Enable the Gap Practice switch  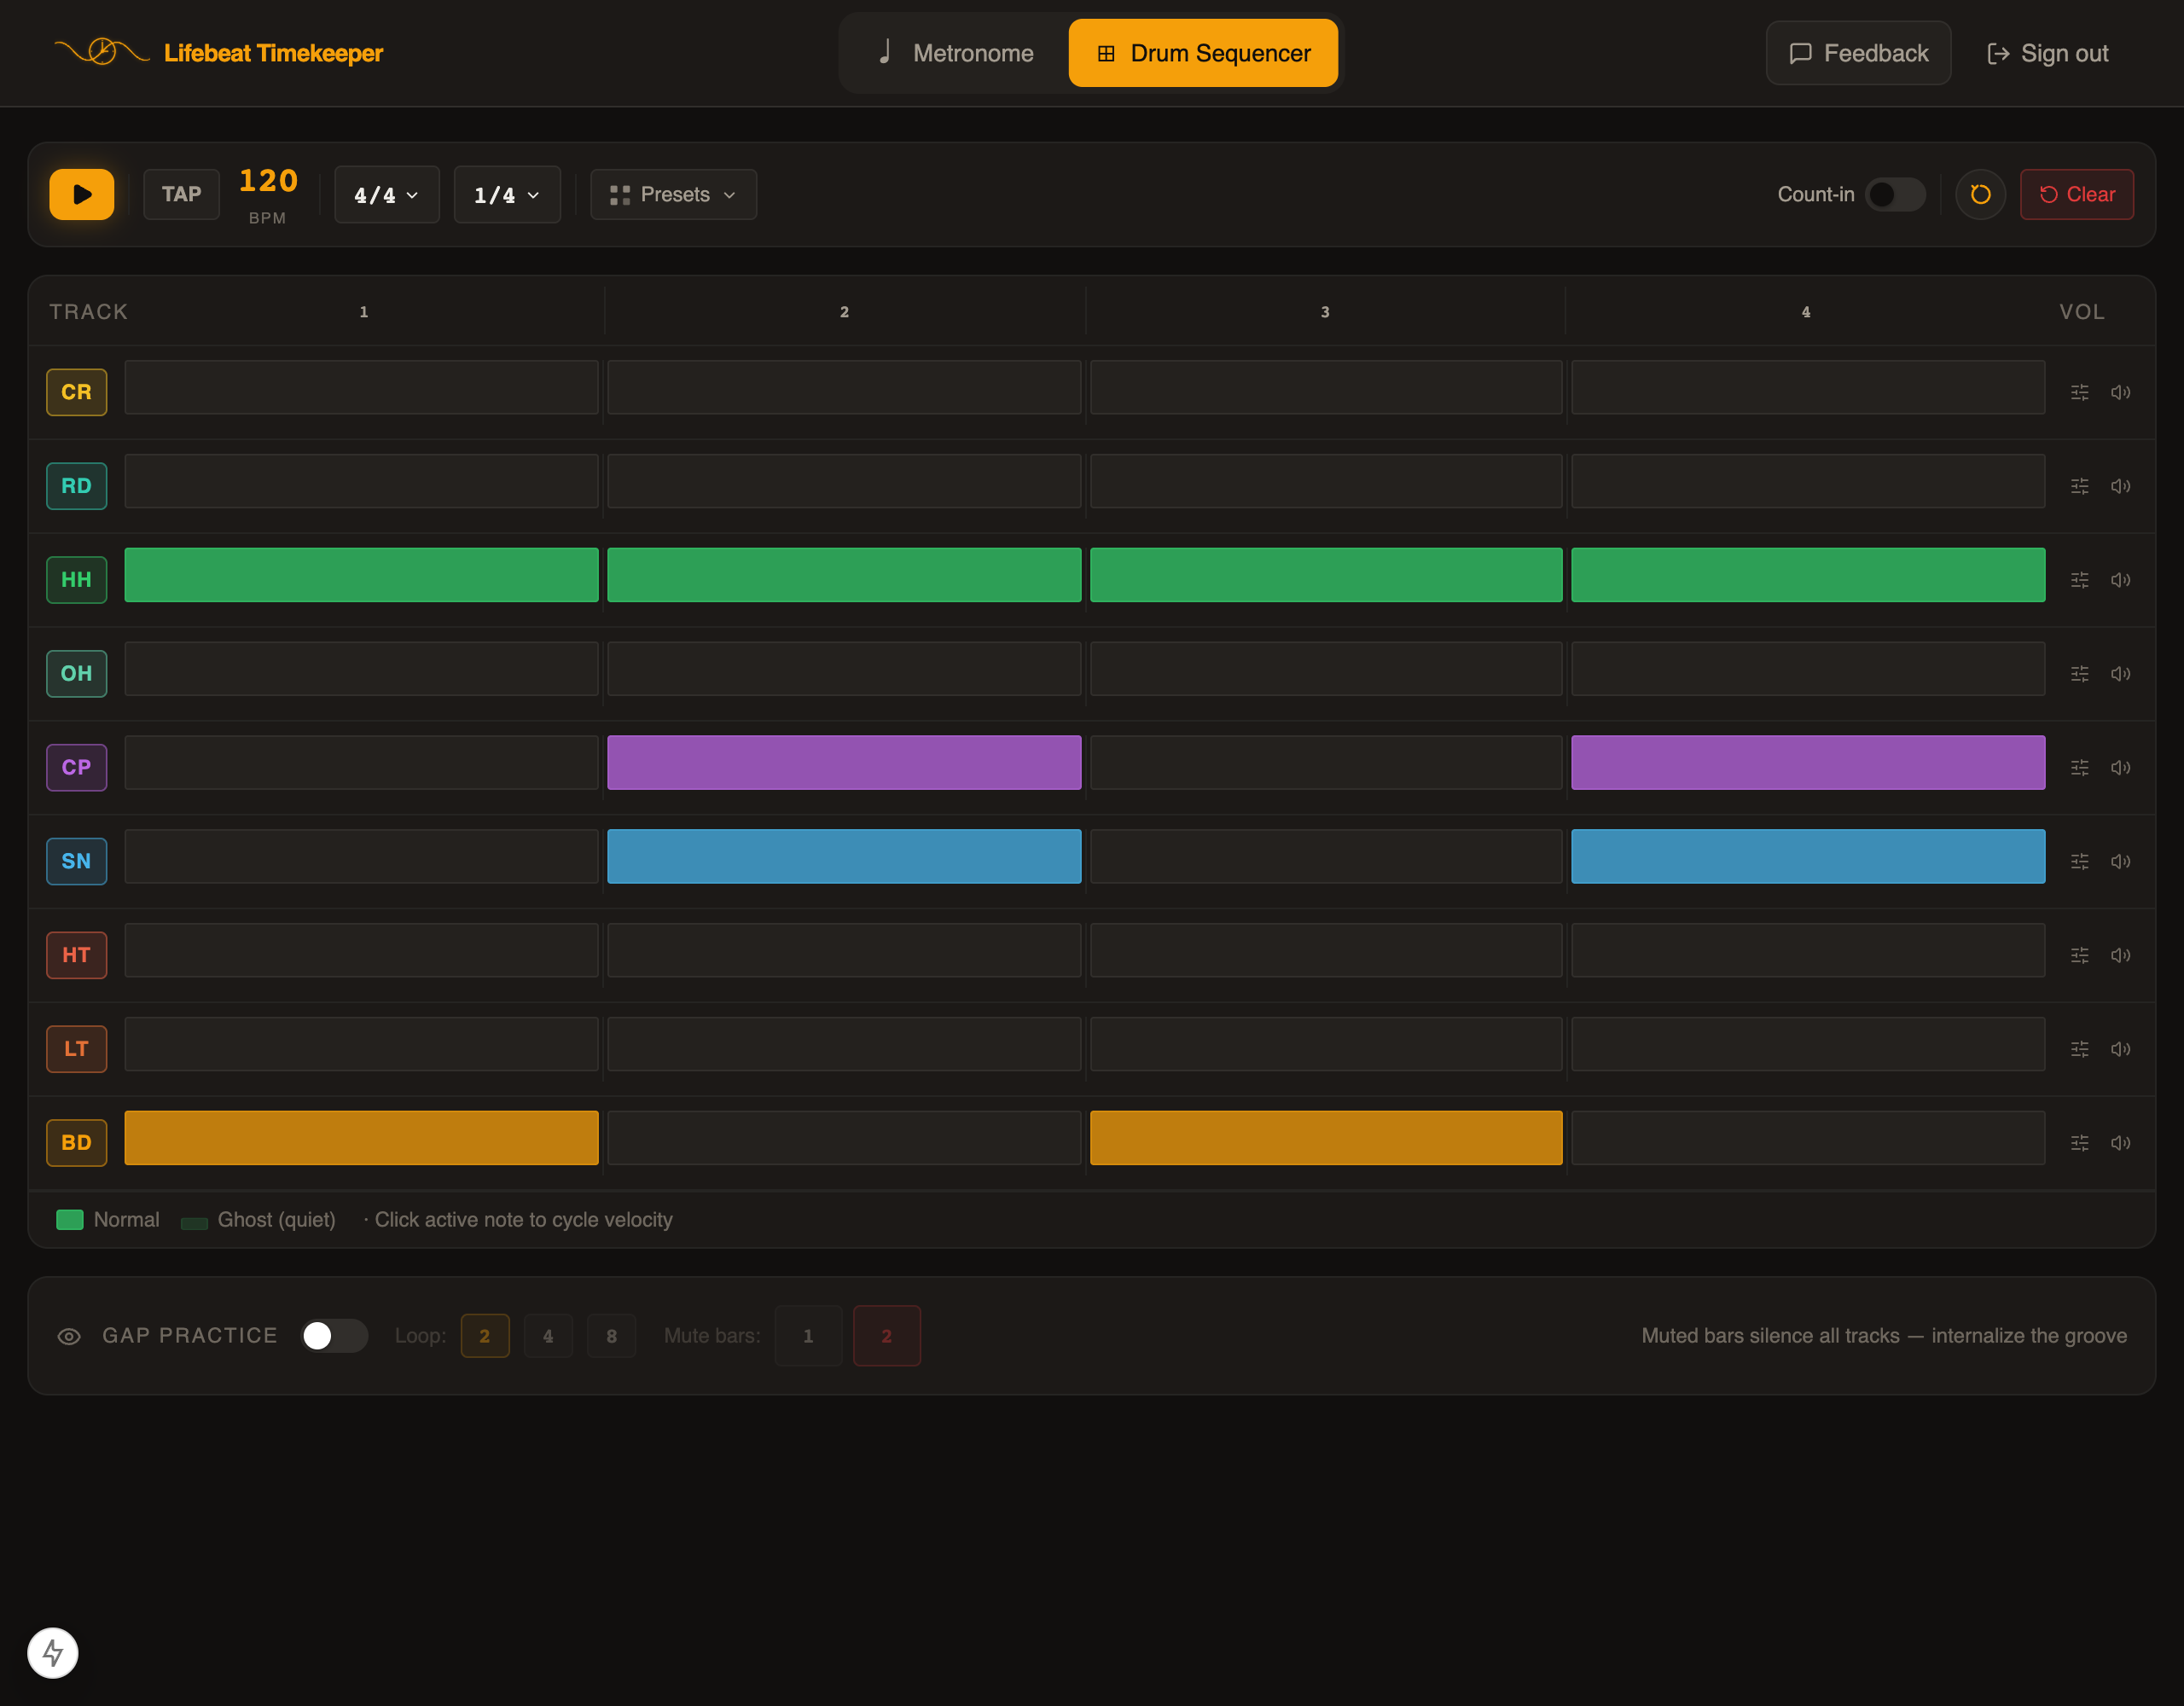334,1336
